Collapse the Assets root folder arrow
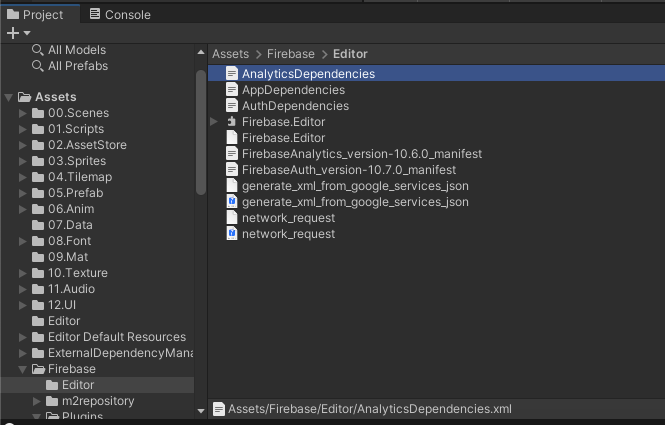665x425 pixels. point(8,98)
